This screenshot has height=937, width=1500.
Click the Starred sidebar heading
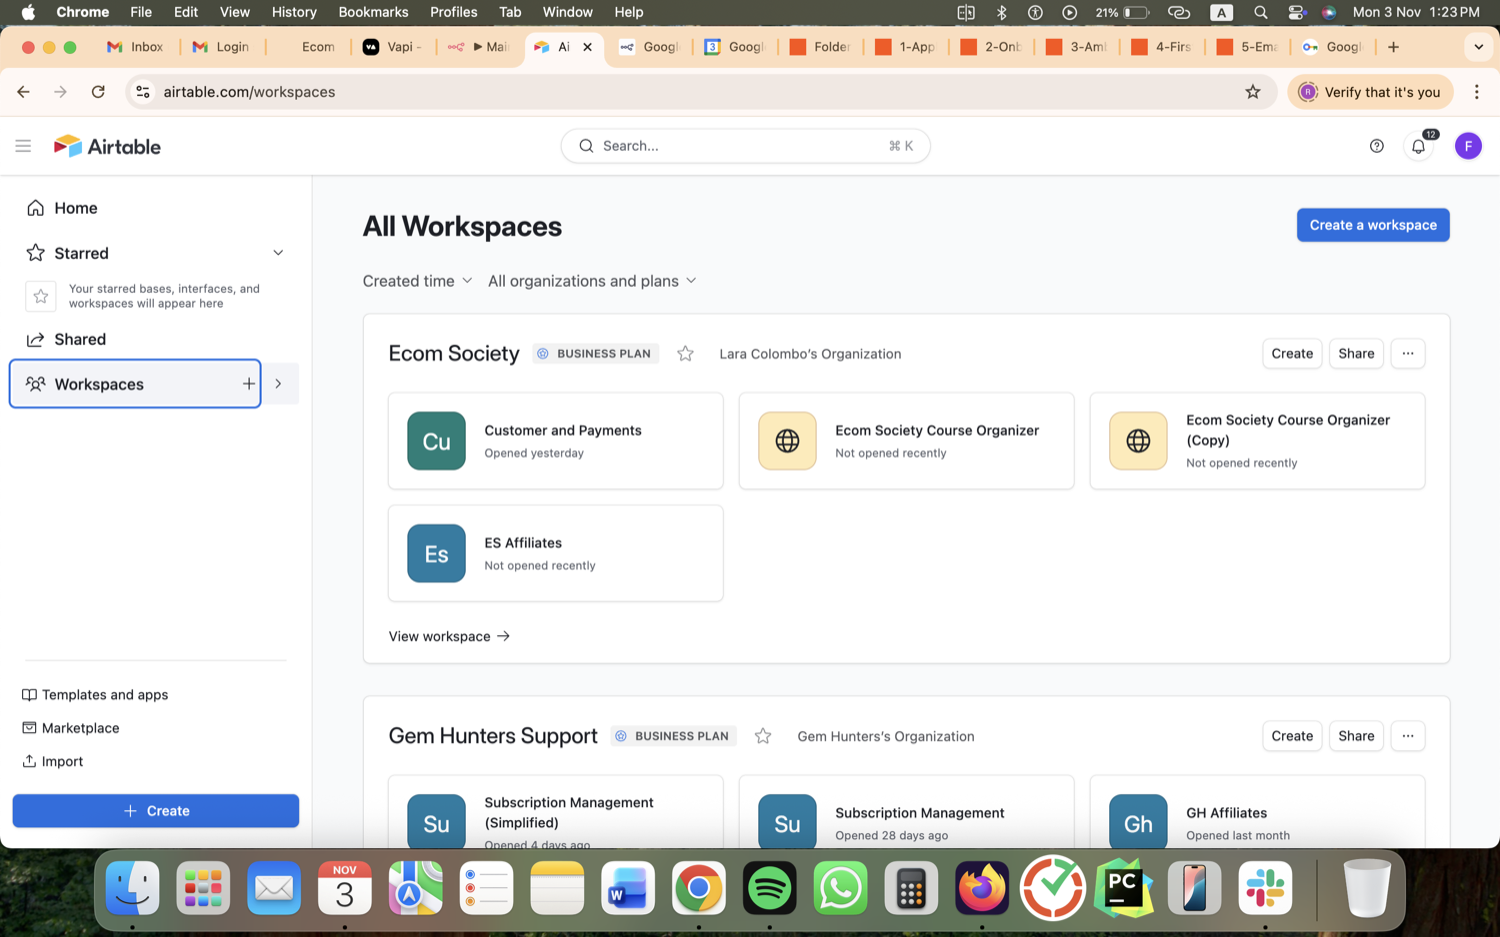click(x=81, y=253)
